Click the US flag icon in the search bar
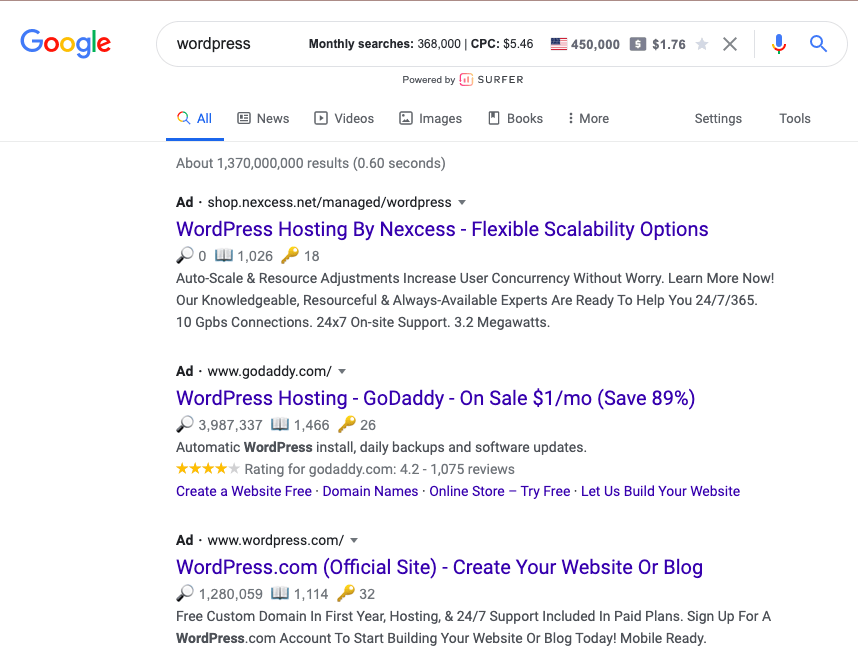 coord(559,43)
